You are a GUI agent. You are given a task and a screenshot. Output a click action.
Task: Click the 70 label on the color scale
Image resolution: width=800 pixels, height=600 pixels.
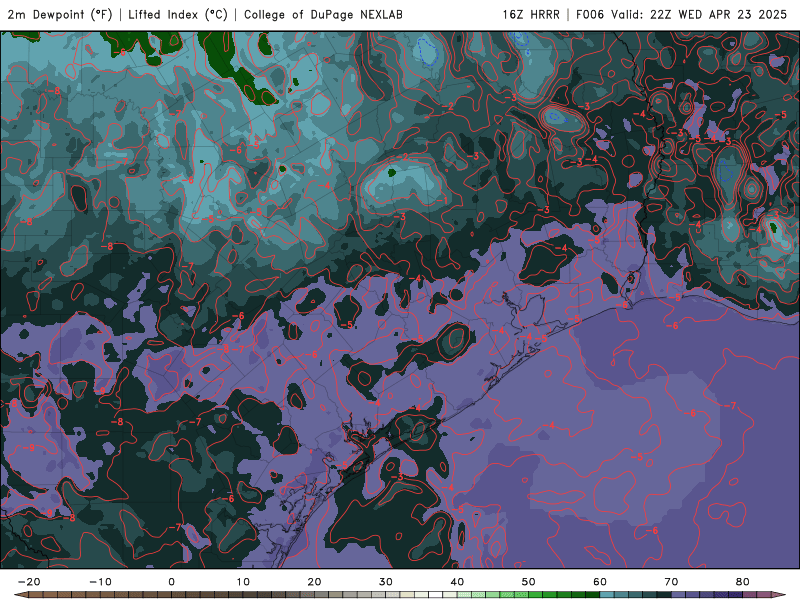pyautogui.click(x=671, y=582)
